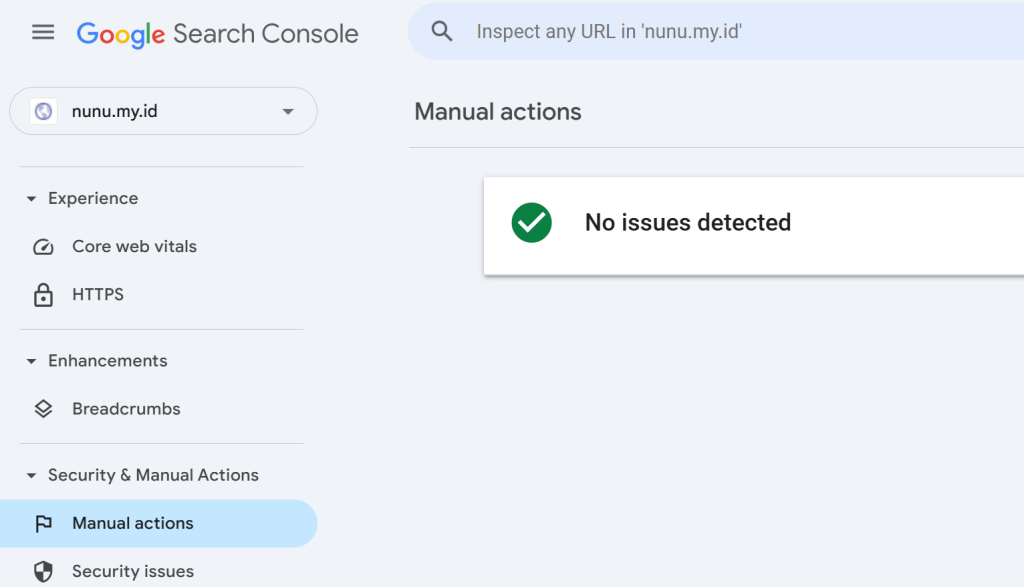The height and width of the screenshot is (587, 1024).
Task: Click the Core web vitals gauge icon
Action: click(x=43, y=247)
